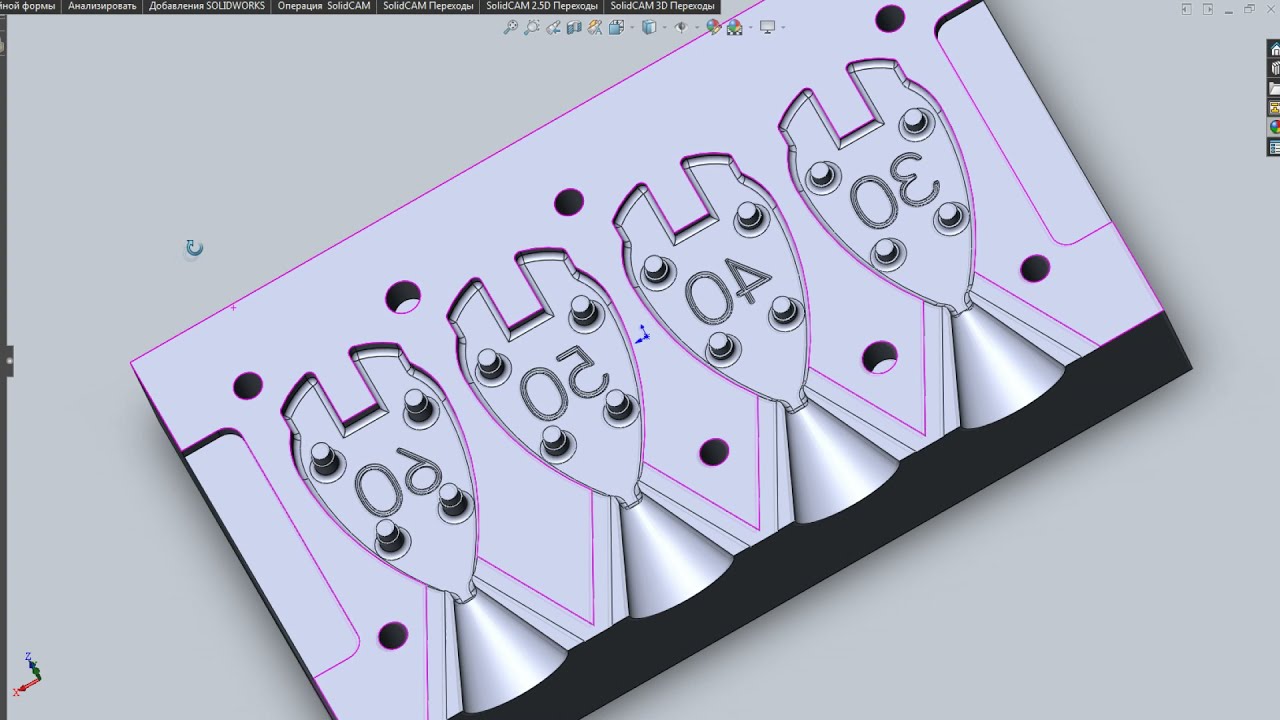Switch to the Добавления SOLIDWORKS tab
1280x720 pixels.
pos(206,6)
